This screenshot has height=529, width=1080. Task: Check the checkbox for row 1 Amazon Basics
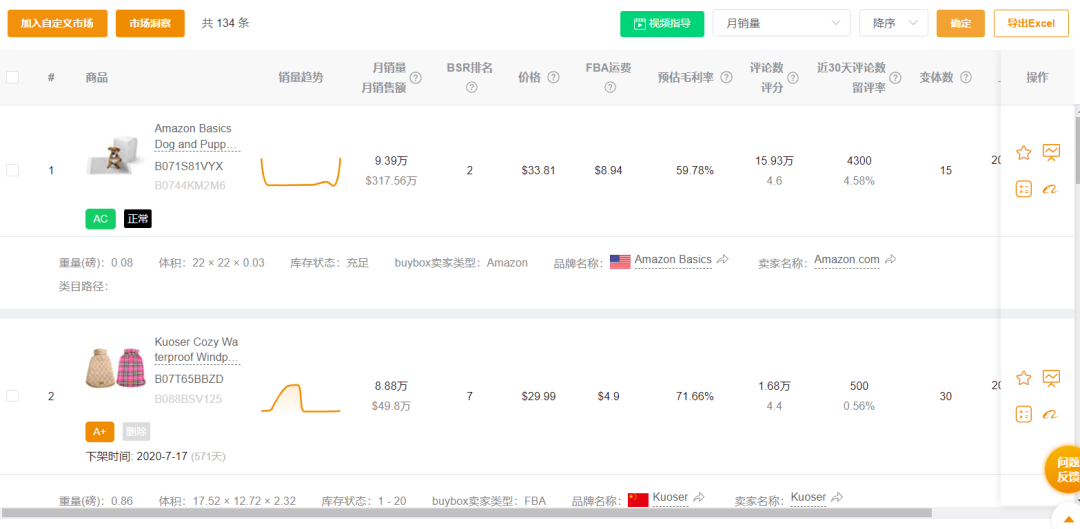[12, 170]
